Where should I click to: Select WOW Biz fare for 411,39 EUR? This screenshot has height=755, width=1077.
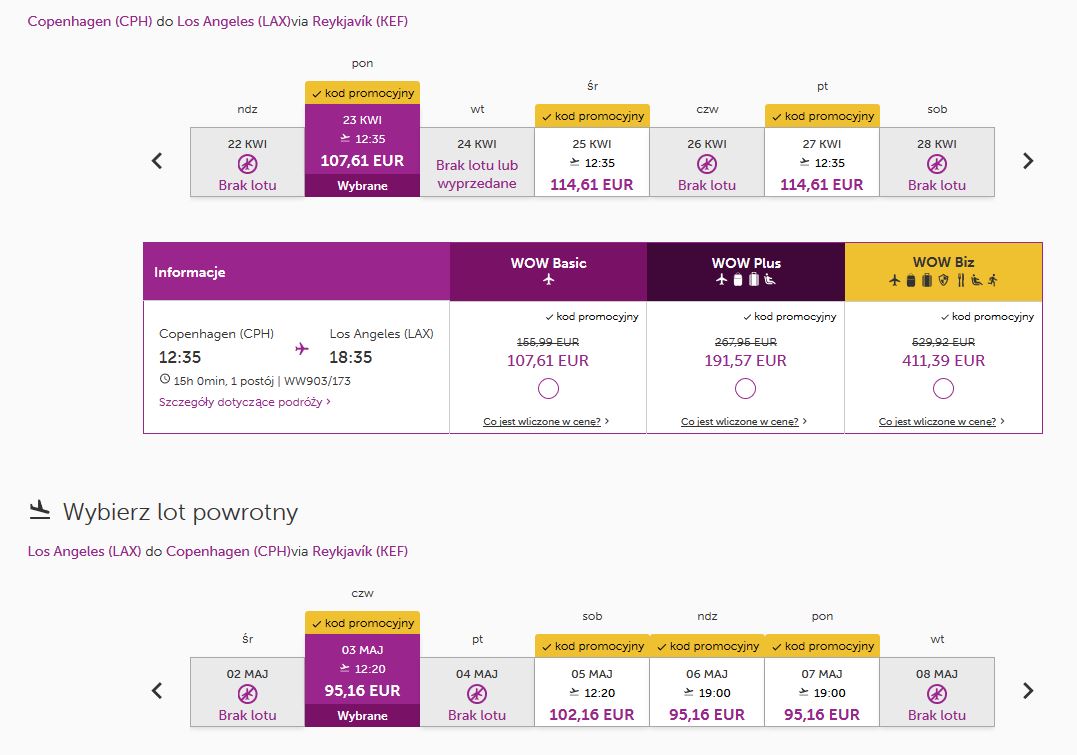click(943, 389)
